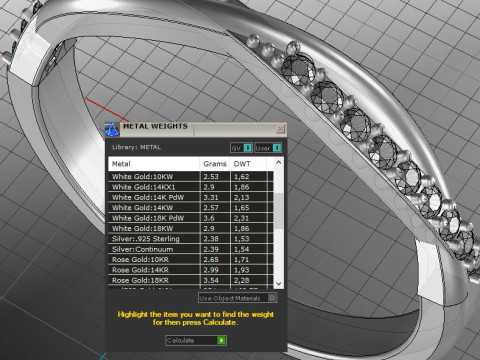Click the 1,71 DWT value

(241, 259)
